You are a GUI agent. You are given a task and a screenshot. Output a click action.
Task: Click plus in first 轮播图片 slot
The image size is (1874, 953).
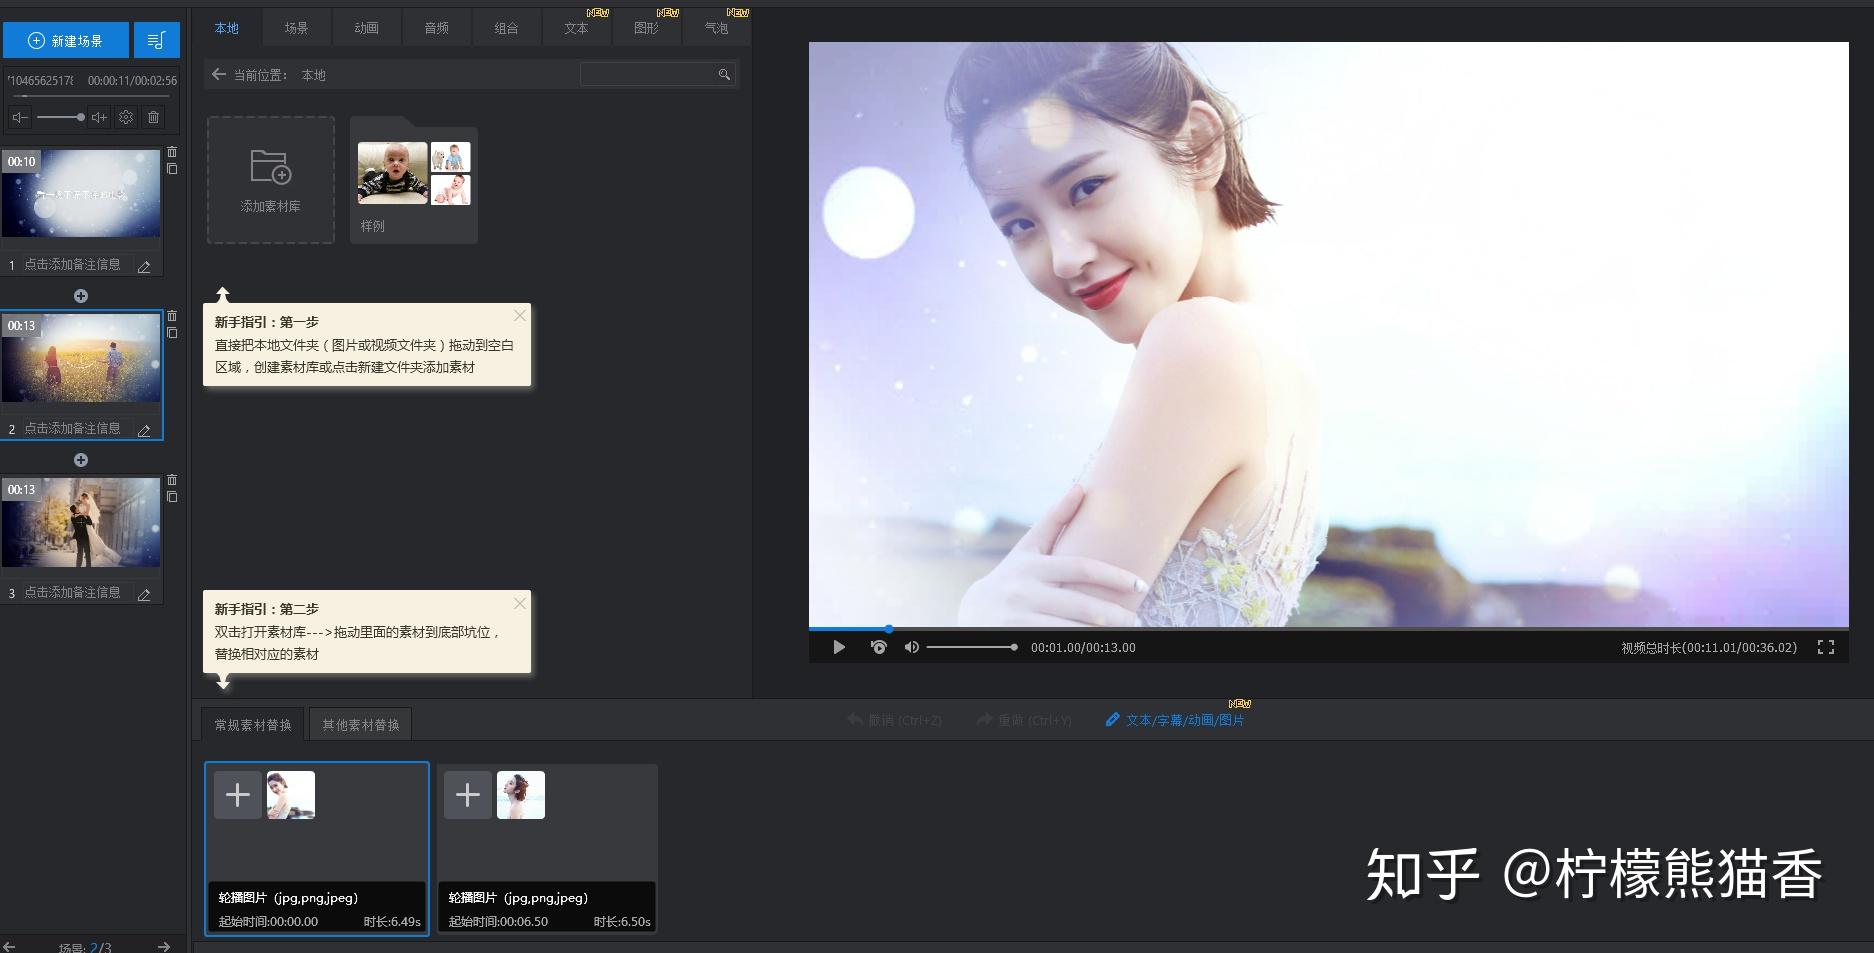click(x=238, y=795)
